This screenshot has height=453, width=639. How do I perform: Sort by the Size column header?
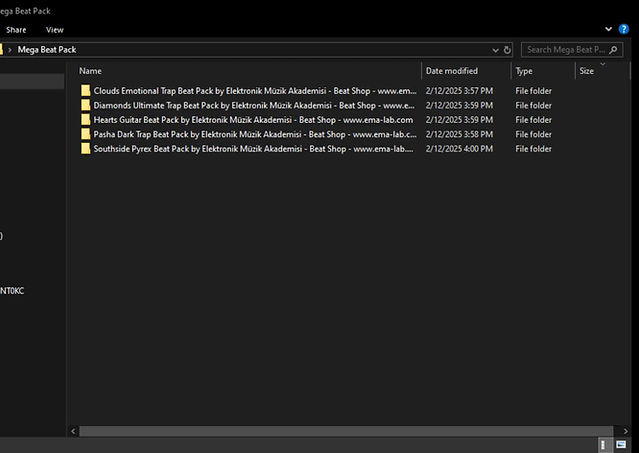coord(586,71)
